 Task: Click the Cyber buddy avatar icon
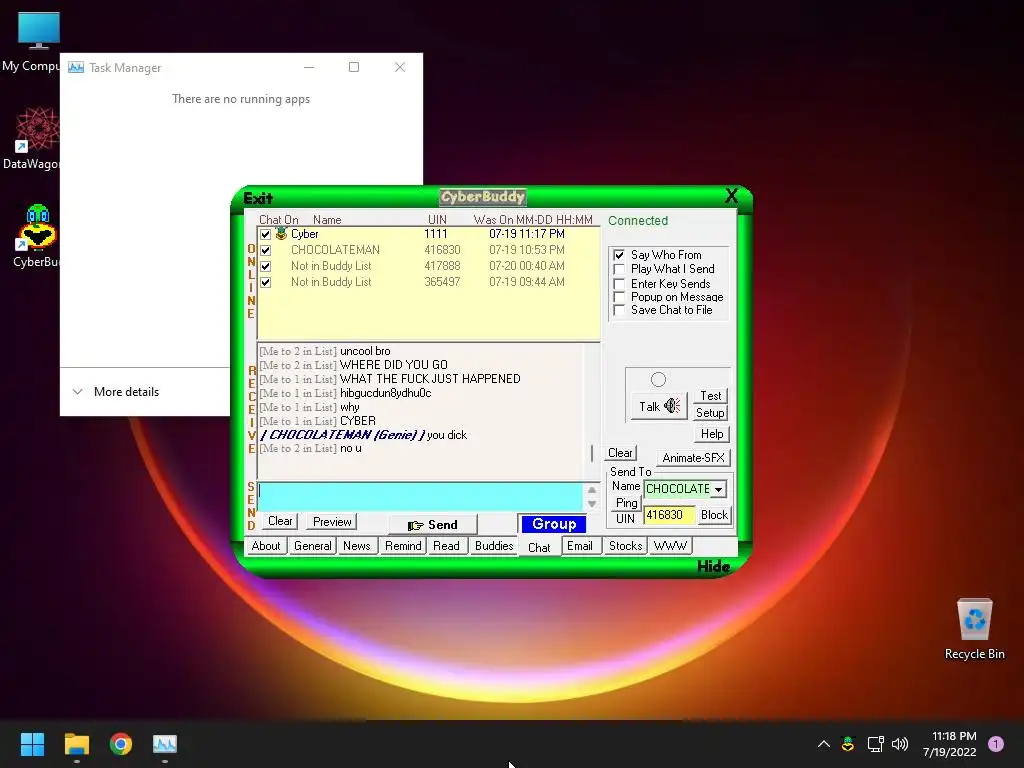pyautogui.click(x=281, y=233)
